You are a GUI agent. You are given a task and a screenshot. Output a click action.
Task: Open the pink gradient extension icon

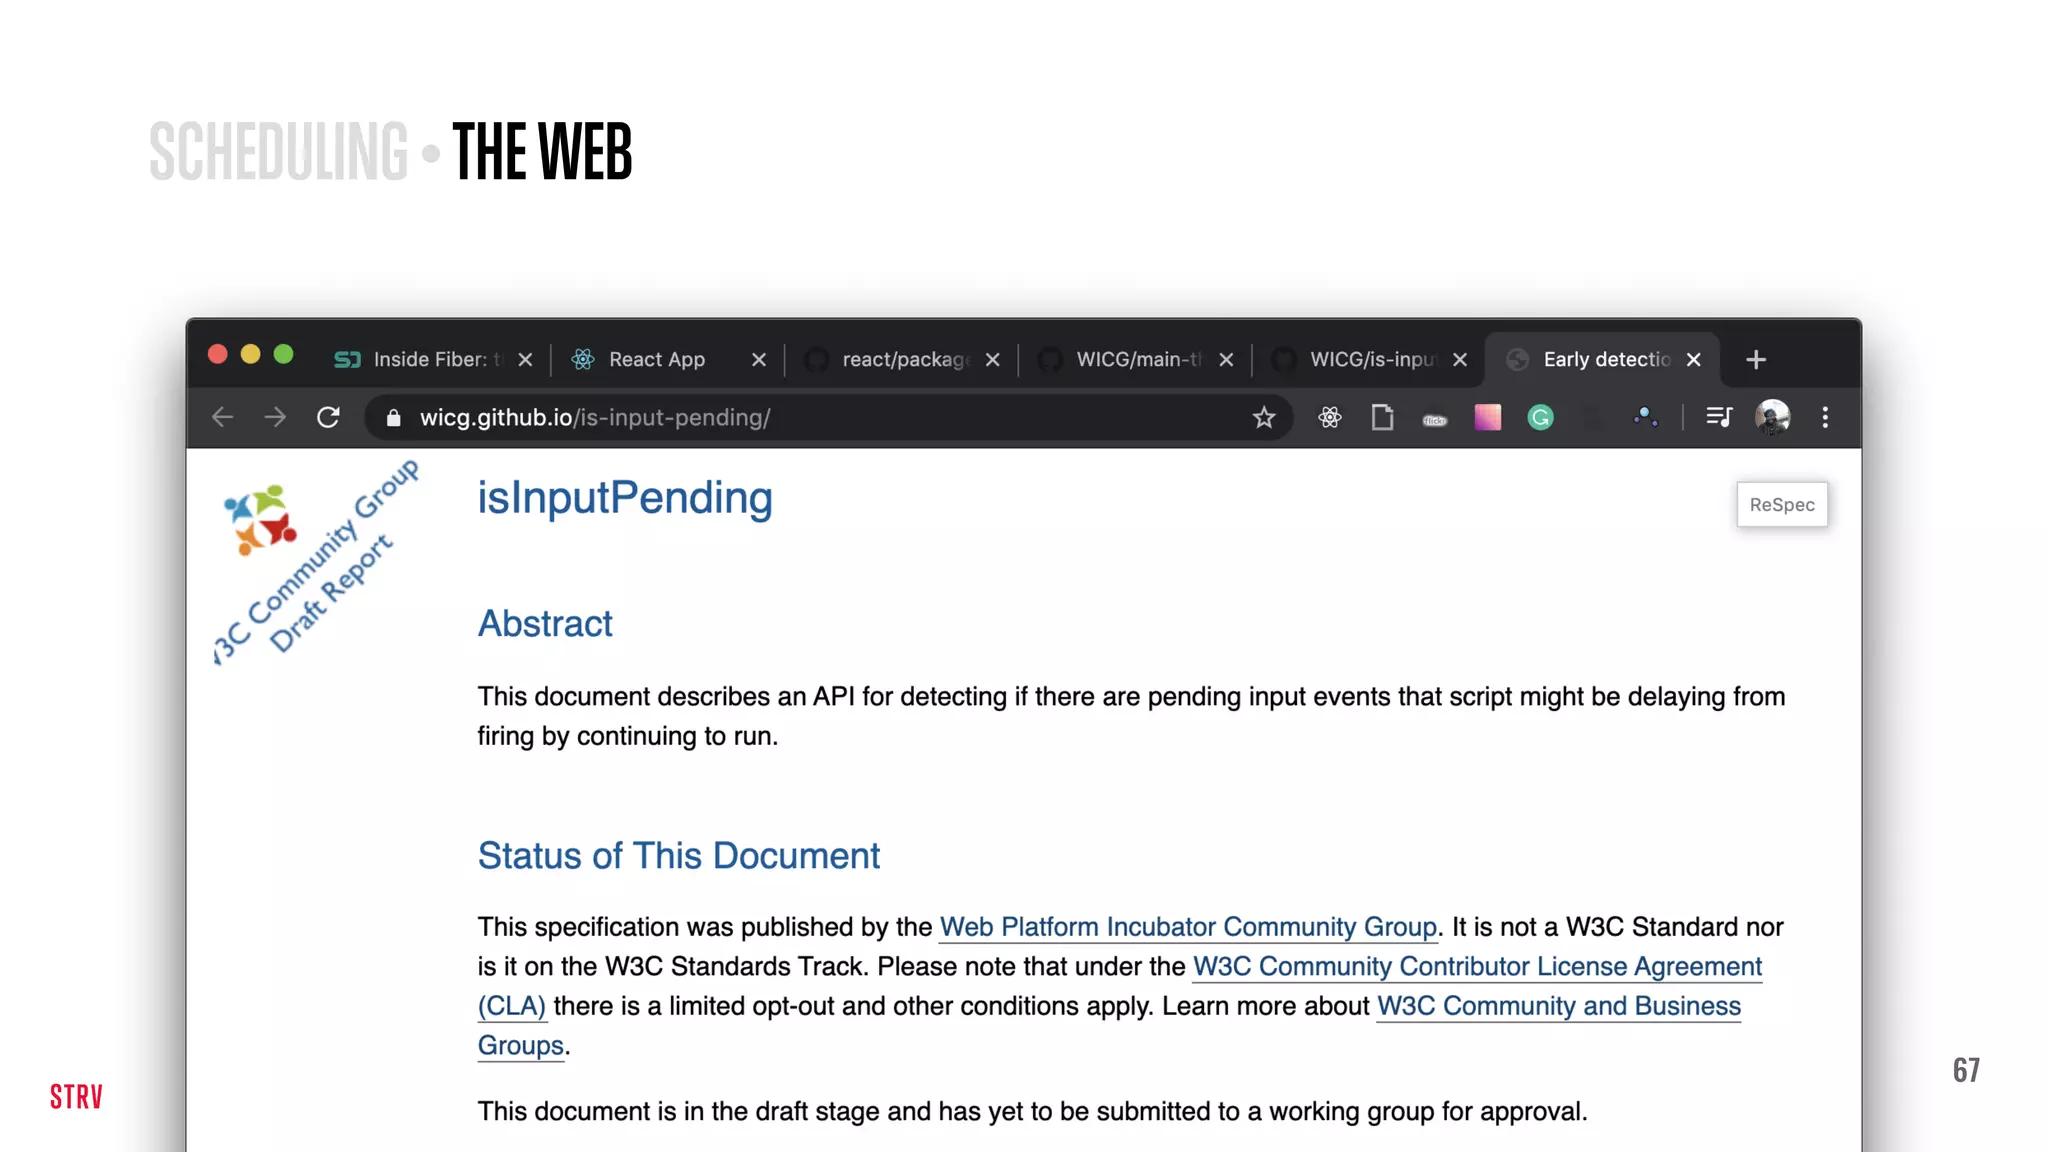tap(1488, 417)
